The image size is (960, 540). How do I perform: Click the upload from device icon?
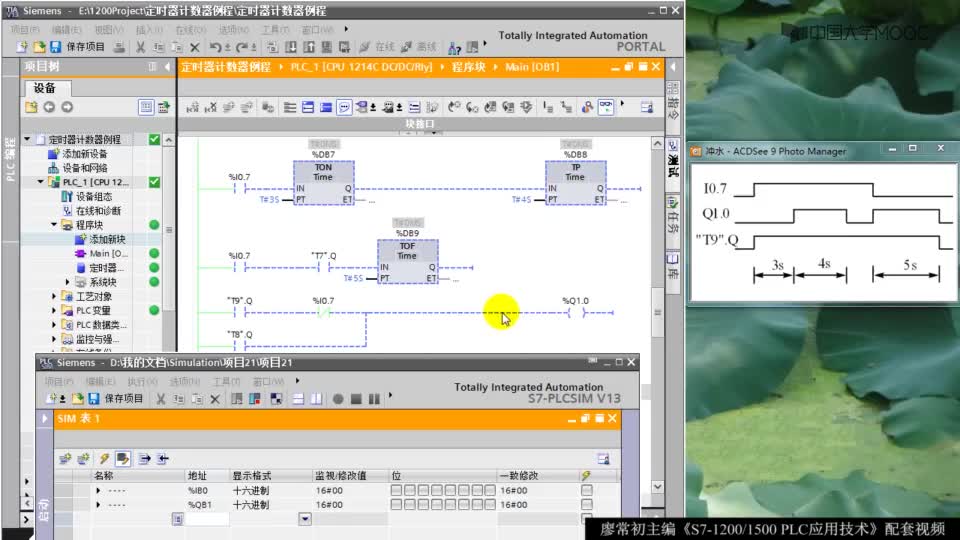point(309,47)
